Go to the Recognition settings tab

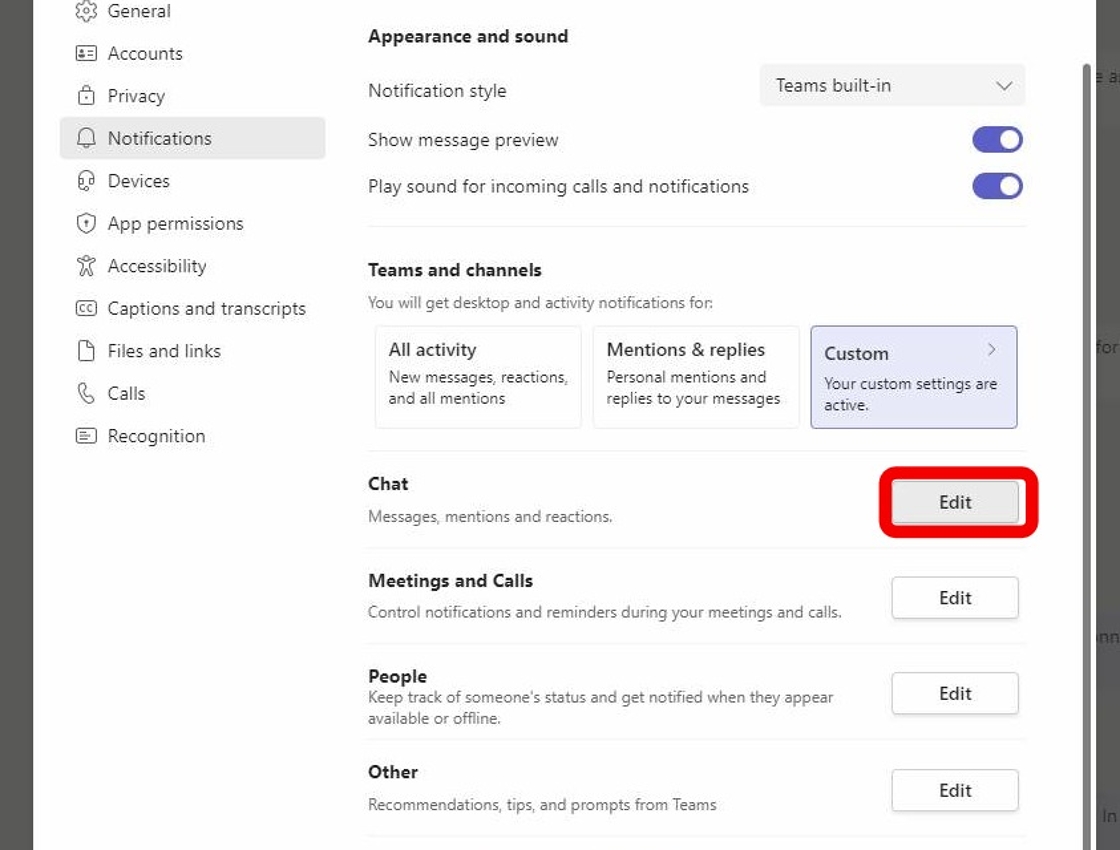click(x=156, y=436)
